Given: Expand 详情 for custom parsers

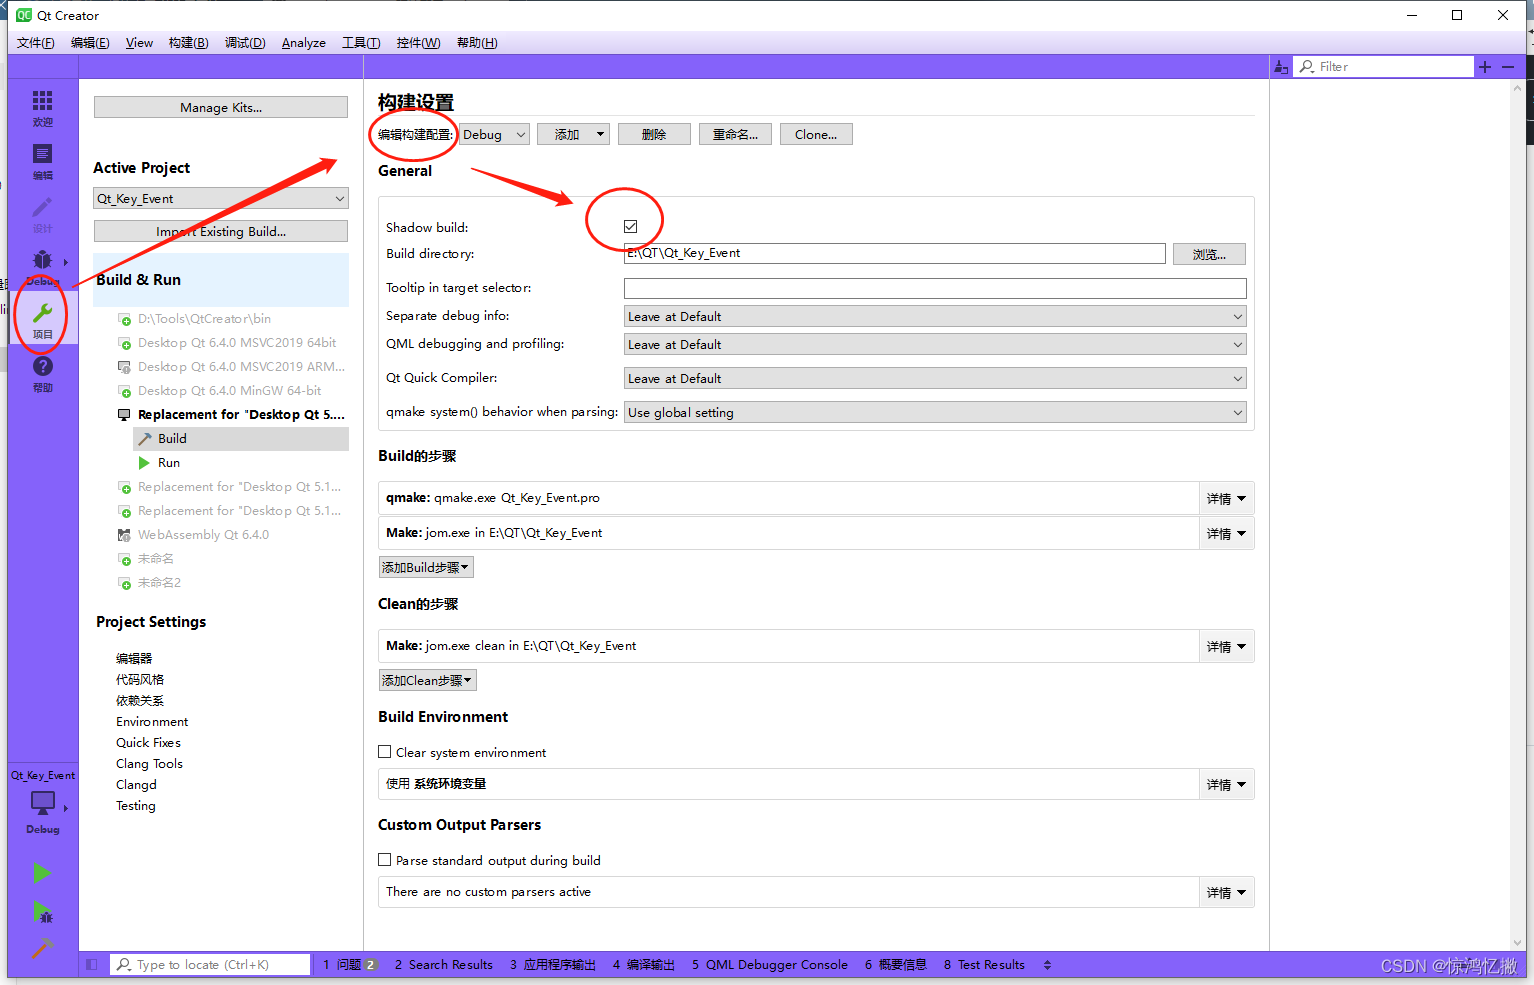Looking at the screenshot, I should click(1226, 893).
